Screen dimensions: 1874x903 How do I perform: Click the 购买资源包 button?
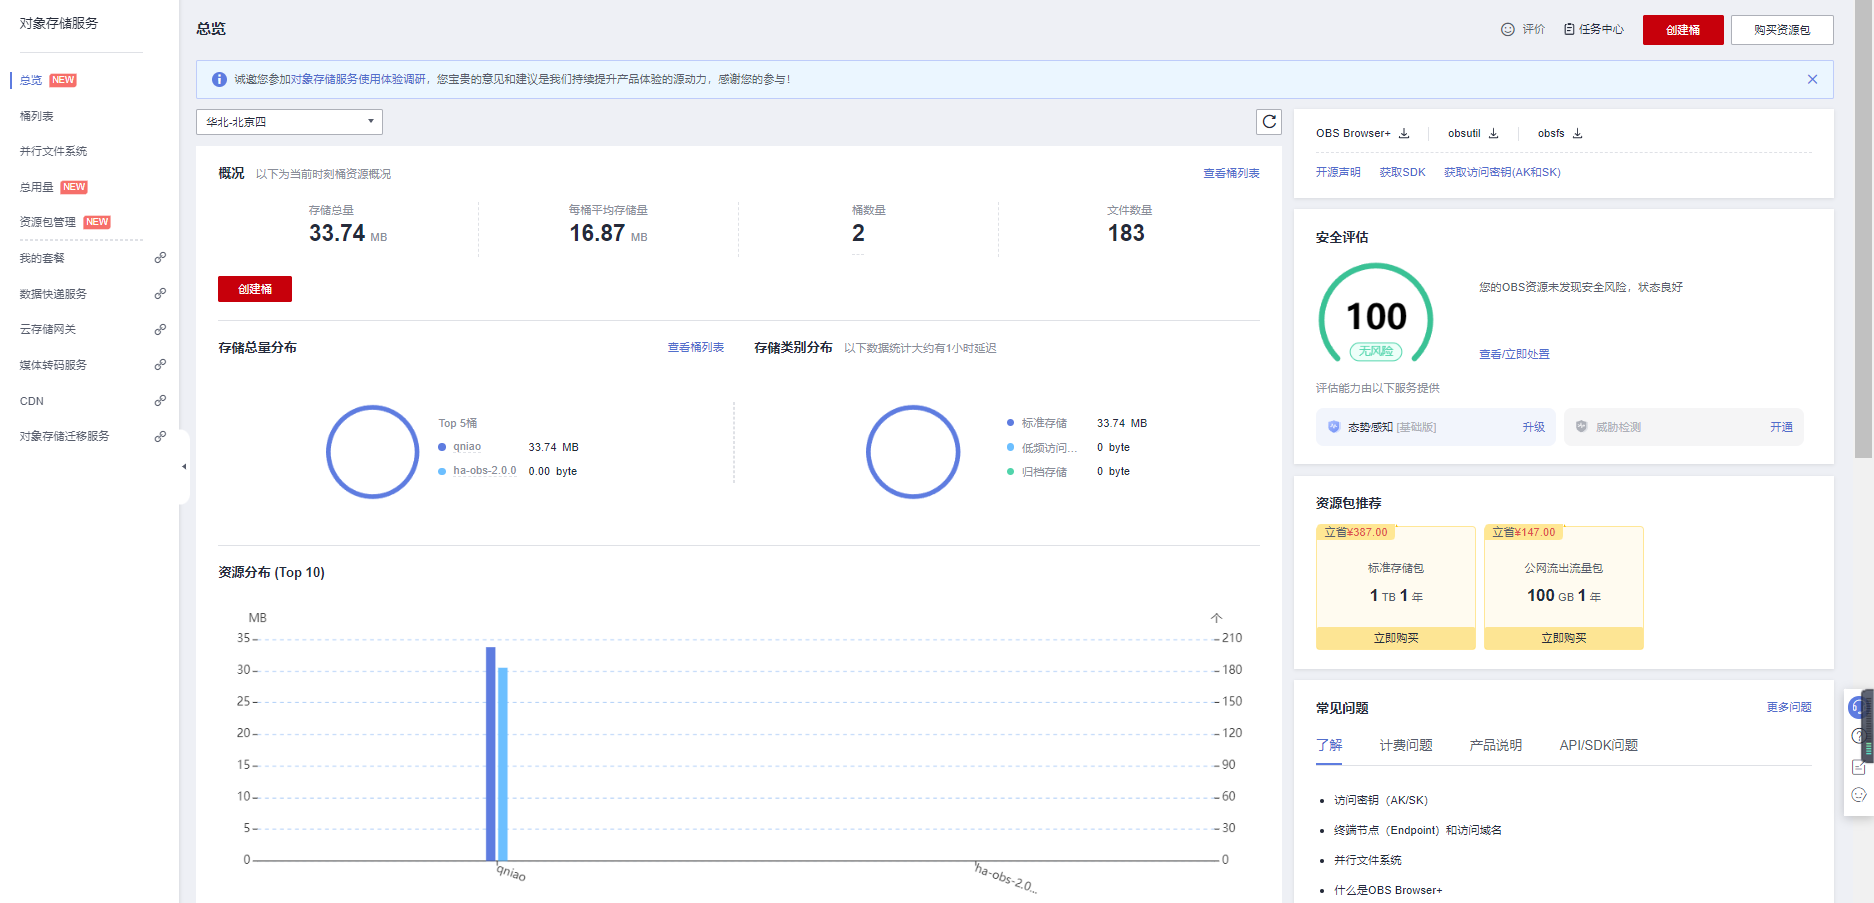(x=1782, y=30)
